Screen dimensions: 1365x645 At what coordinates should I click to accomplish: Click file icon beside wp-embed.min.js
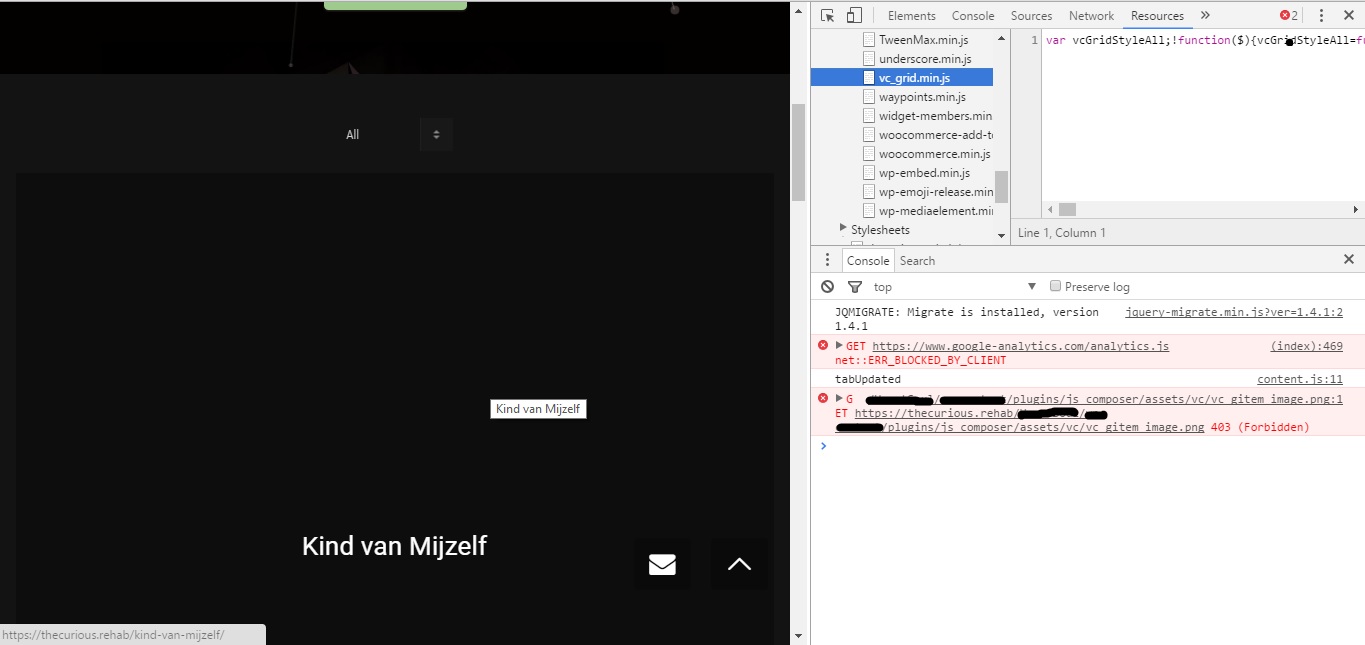869,173
